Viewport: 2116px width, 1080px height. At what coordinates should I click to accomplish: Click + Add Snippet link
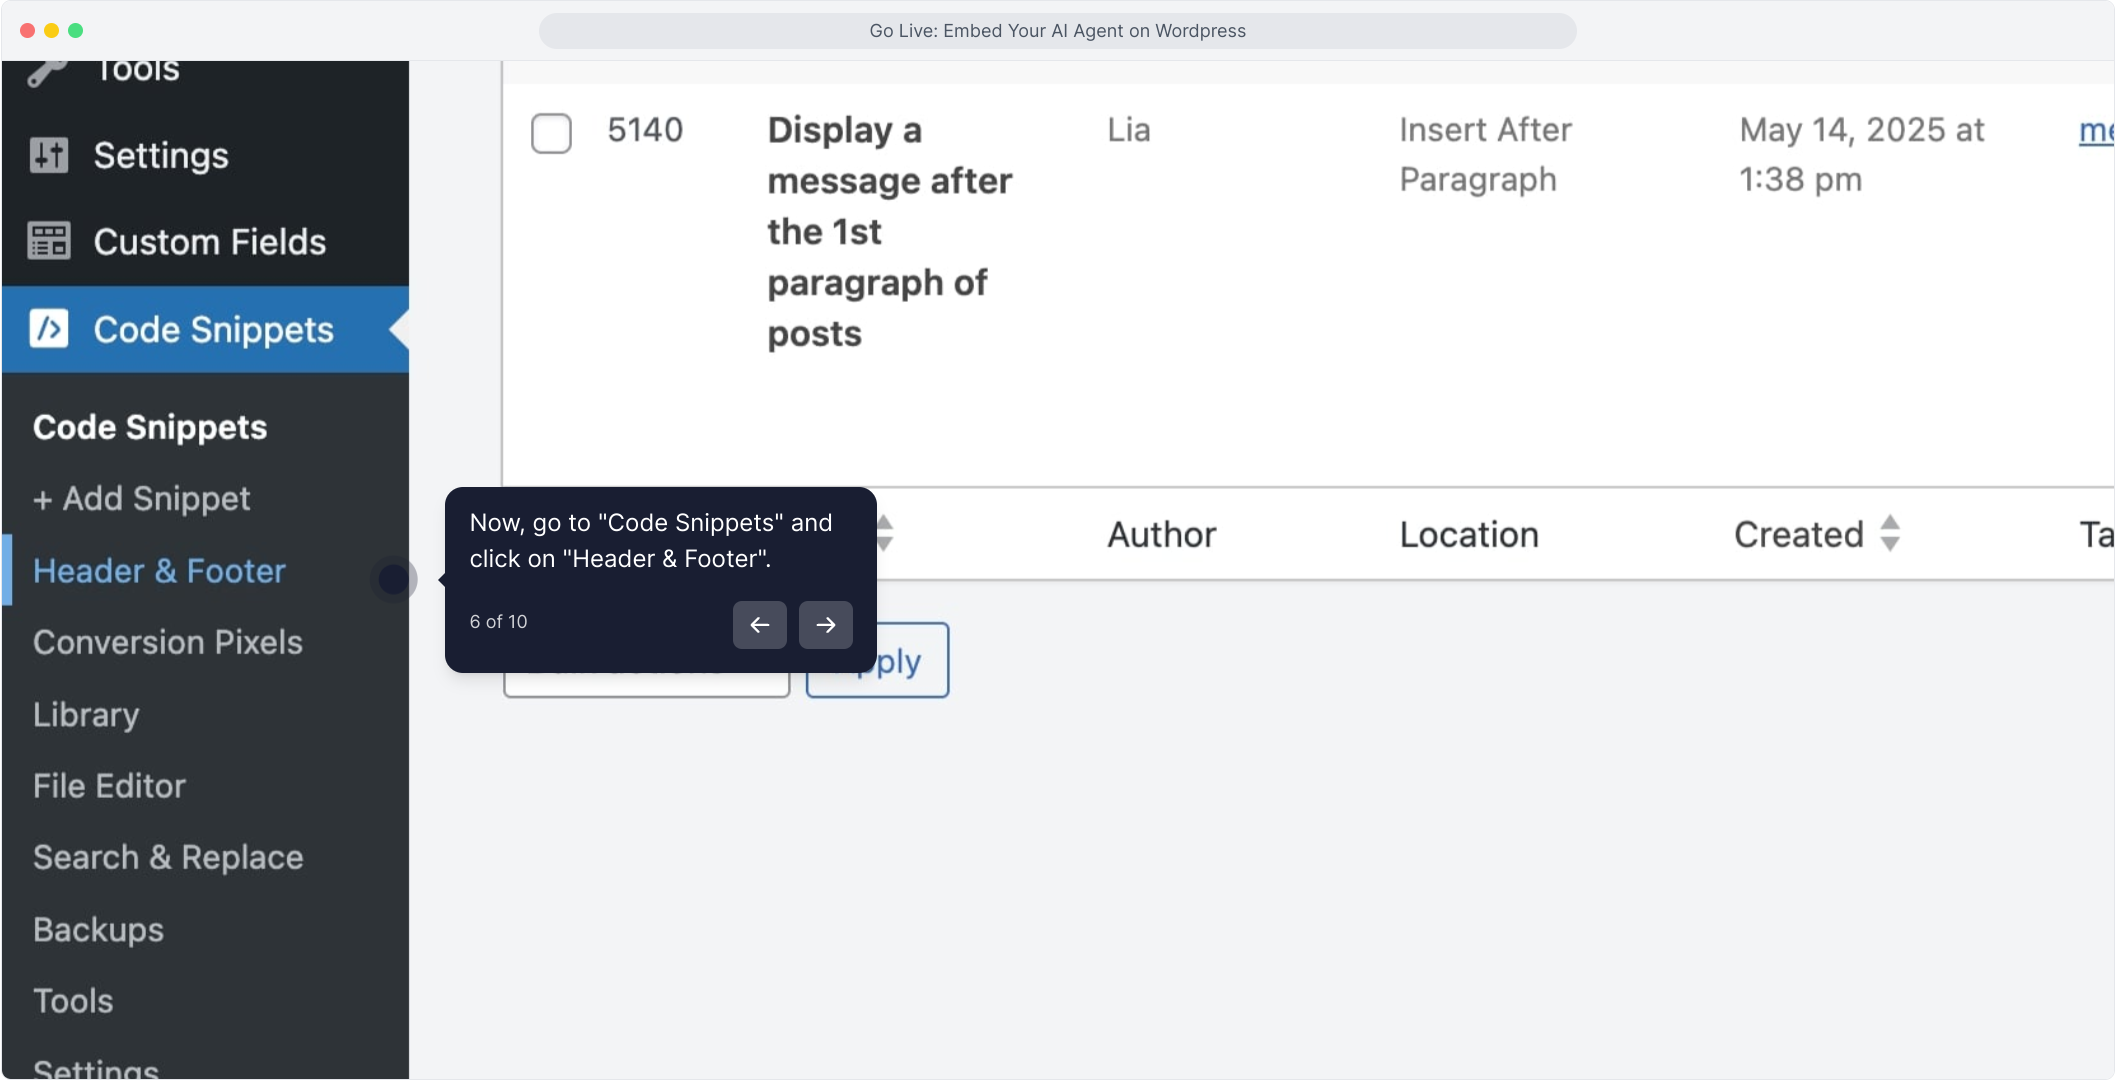pyautogui.click(x=141, y=498)
